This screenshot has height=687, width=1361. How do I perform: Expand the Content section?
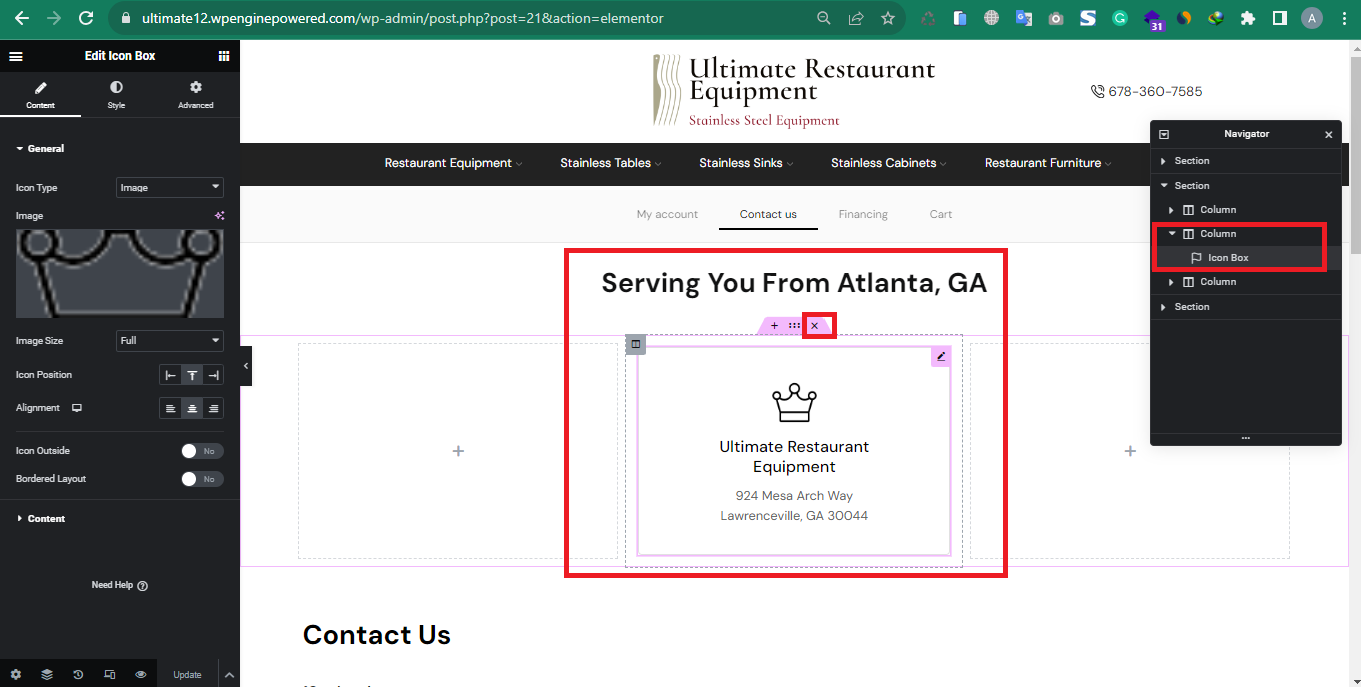(x=40, y=519)
